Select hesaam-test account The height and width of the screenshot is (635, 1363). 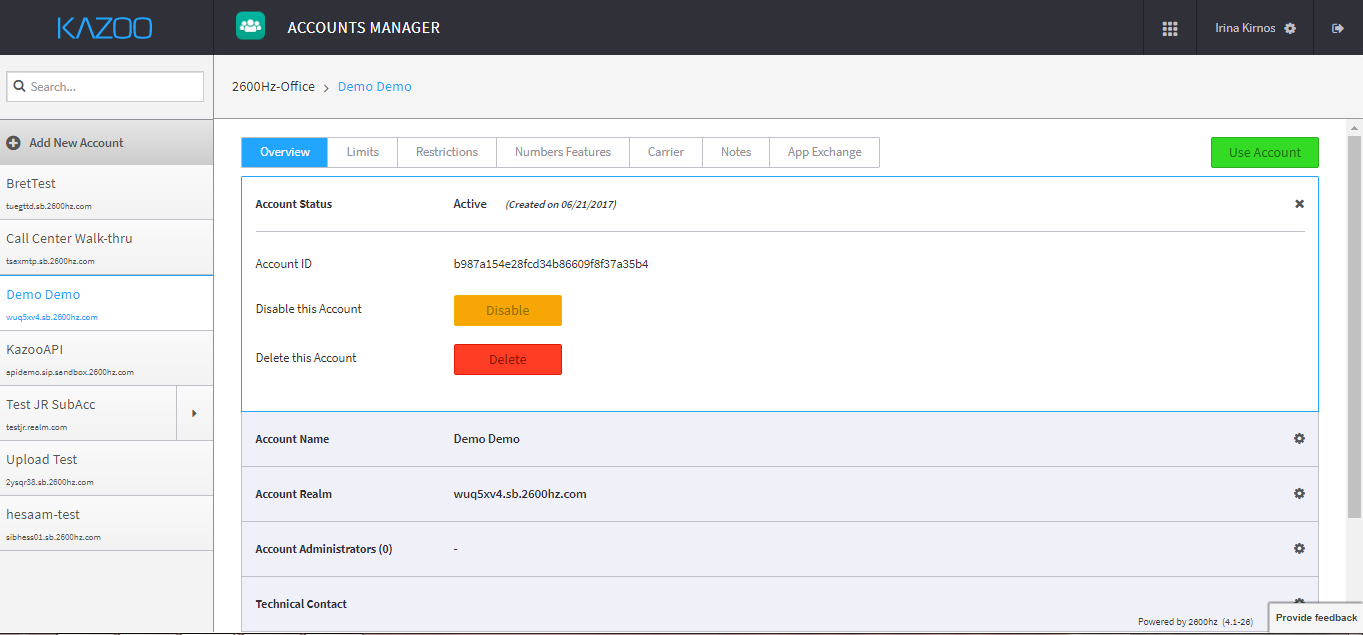click(106, 523)
